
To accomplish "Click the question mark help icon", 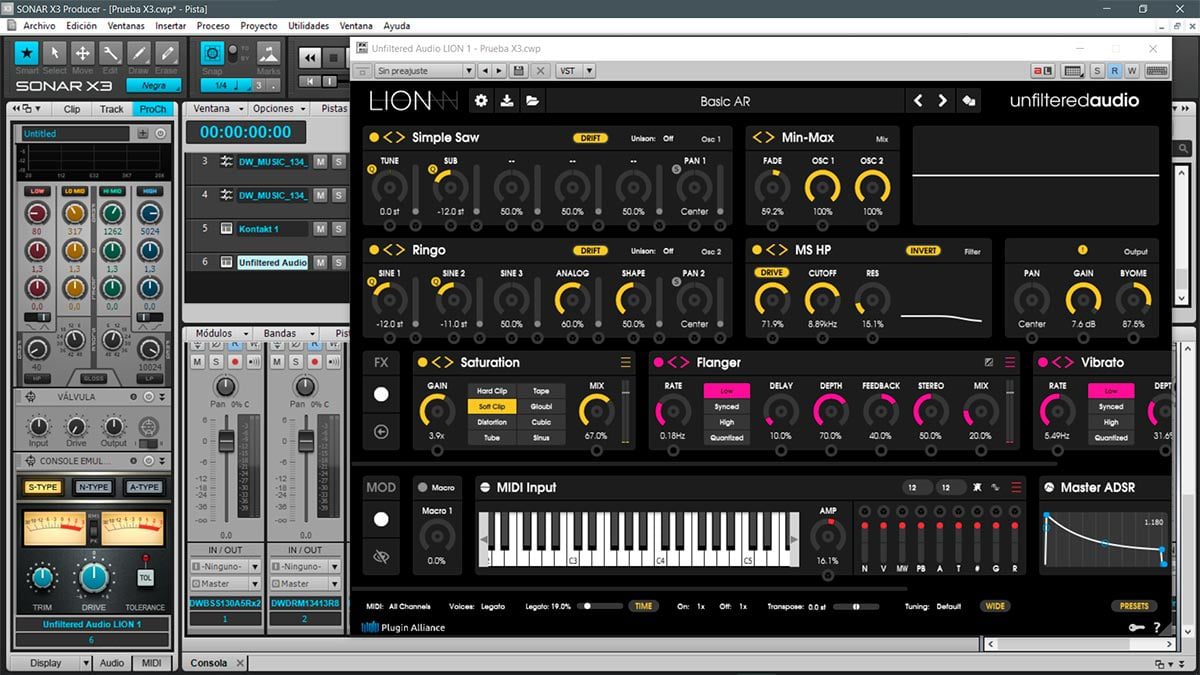I will (1157, 627).
